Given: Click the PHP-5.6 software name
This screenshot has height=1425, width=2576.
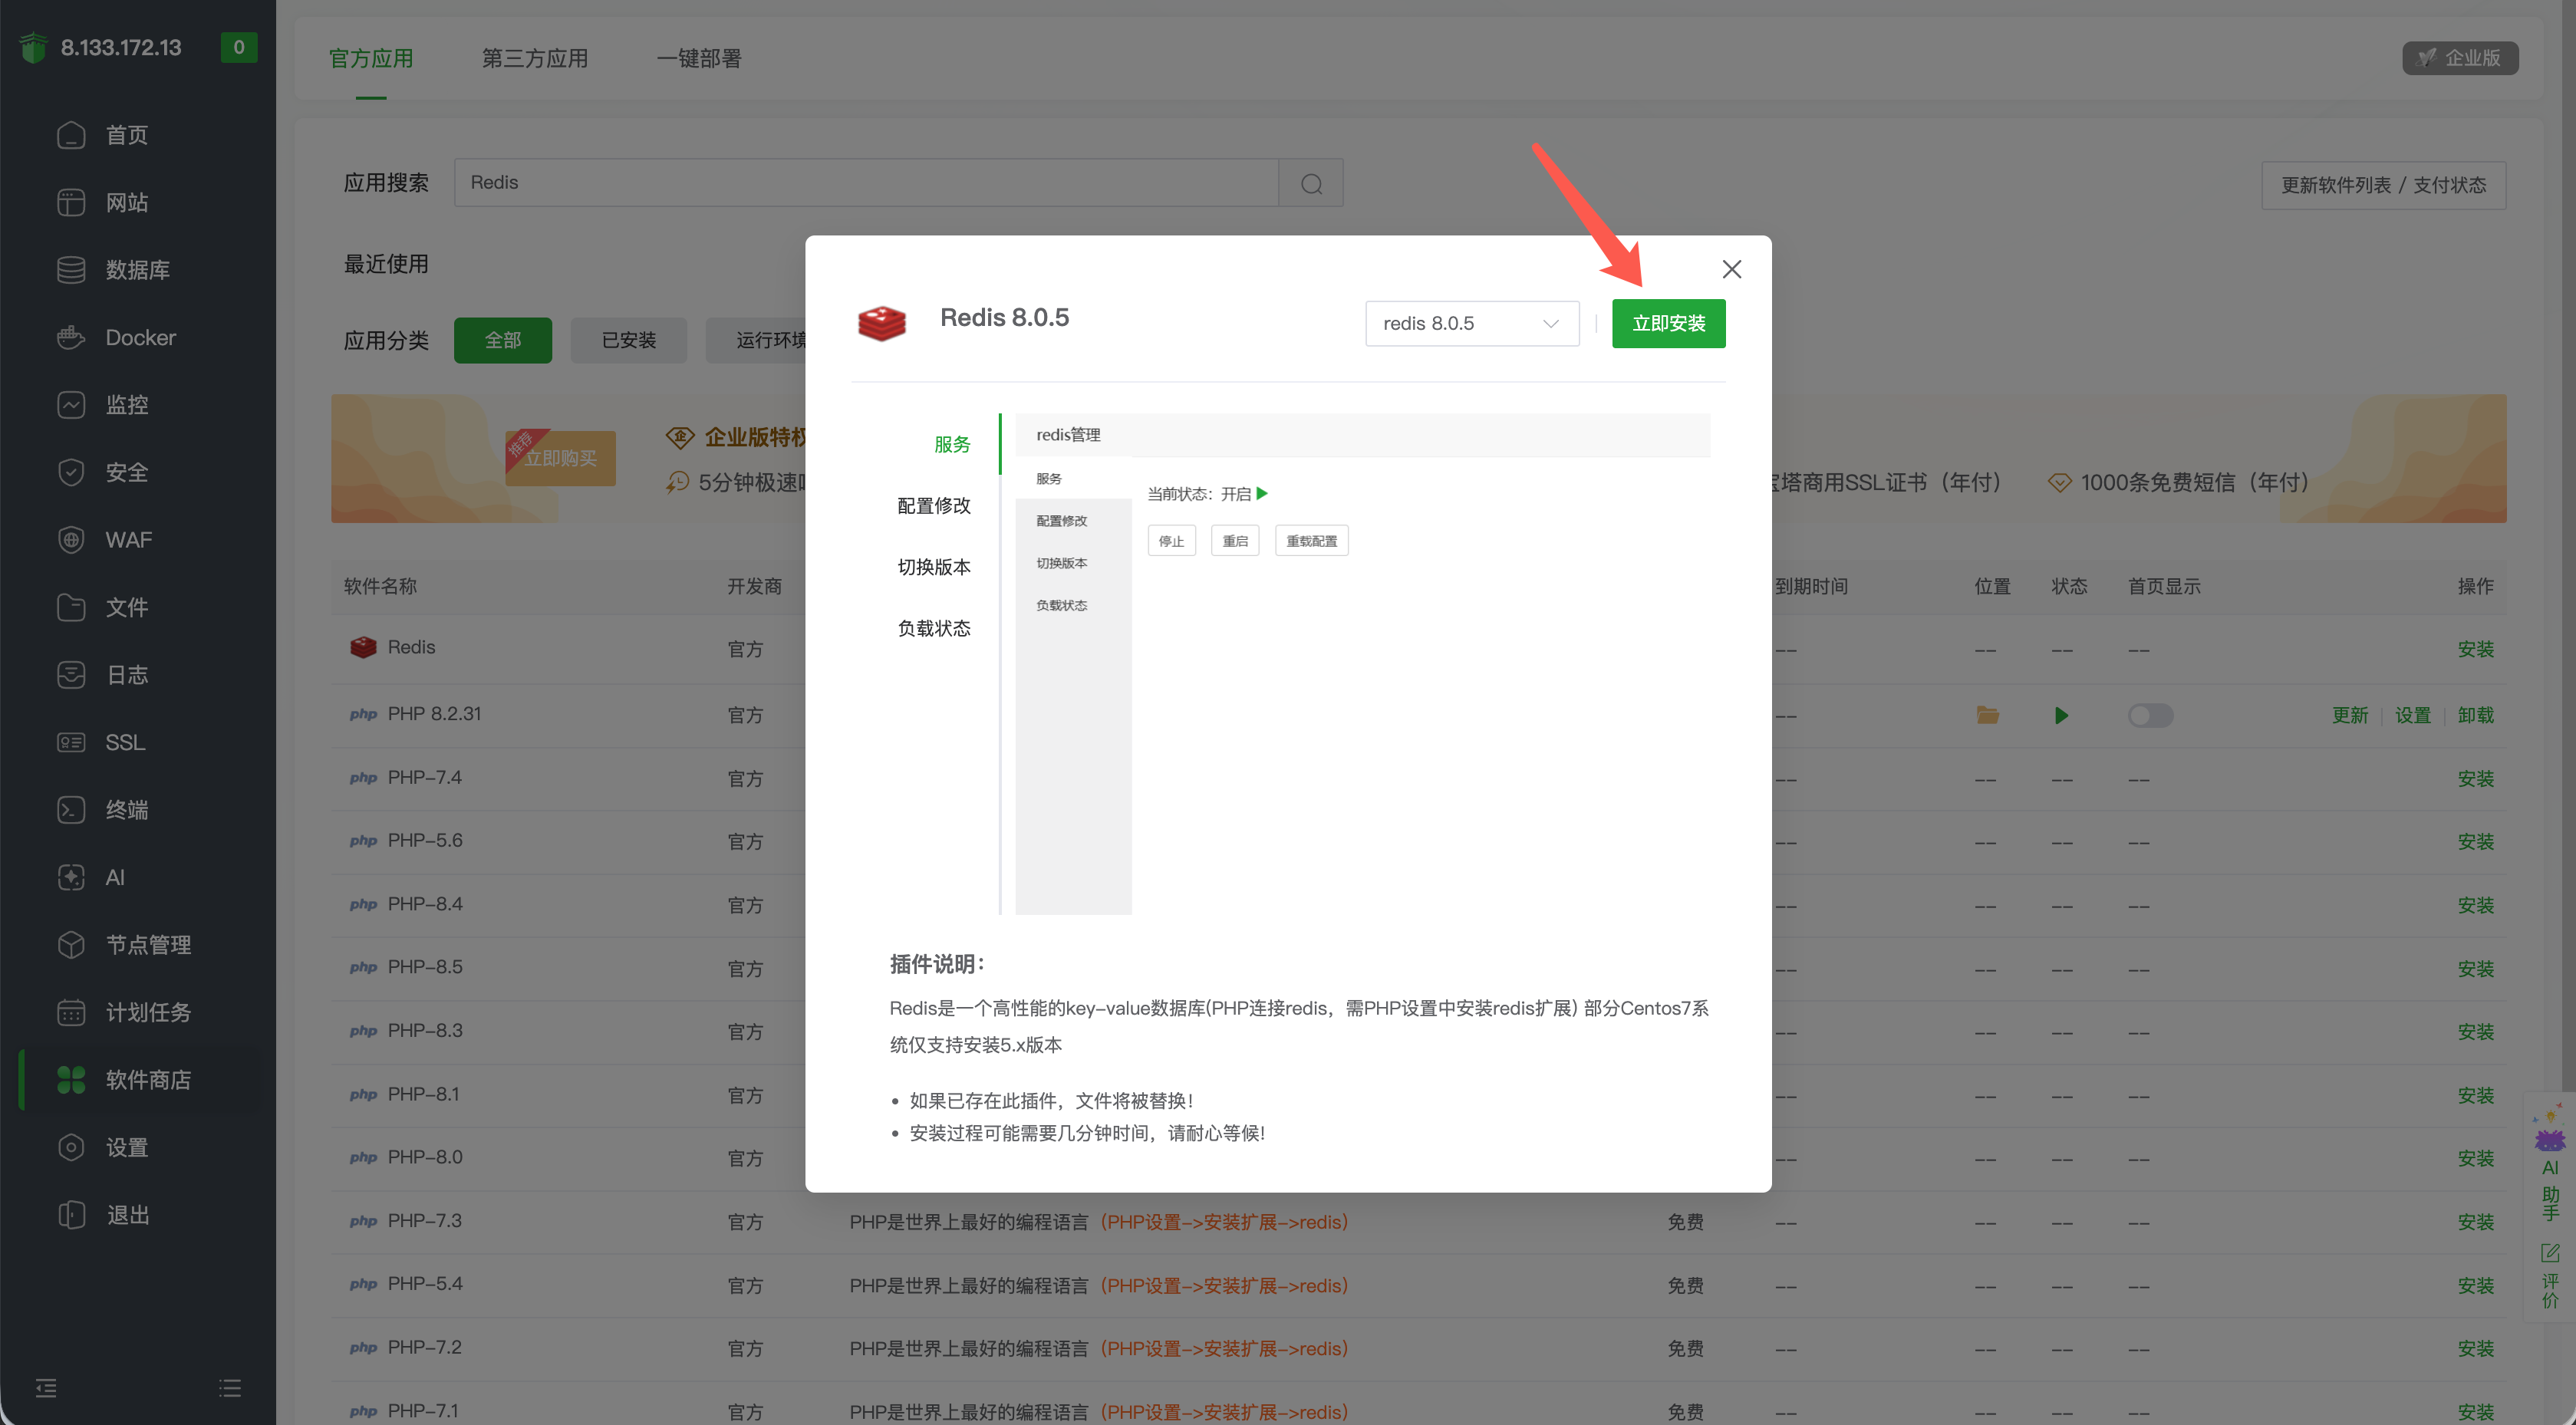Looking at the screenshot, I should [x=425, y=840].
